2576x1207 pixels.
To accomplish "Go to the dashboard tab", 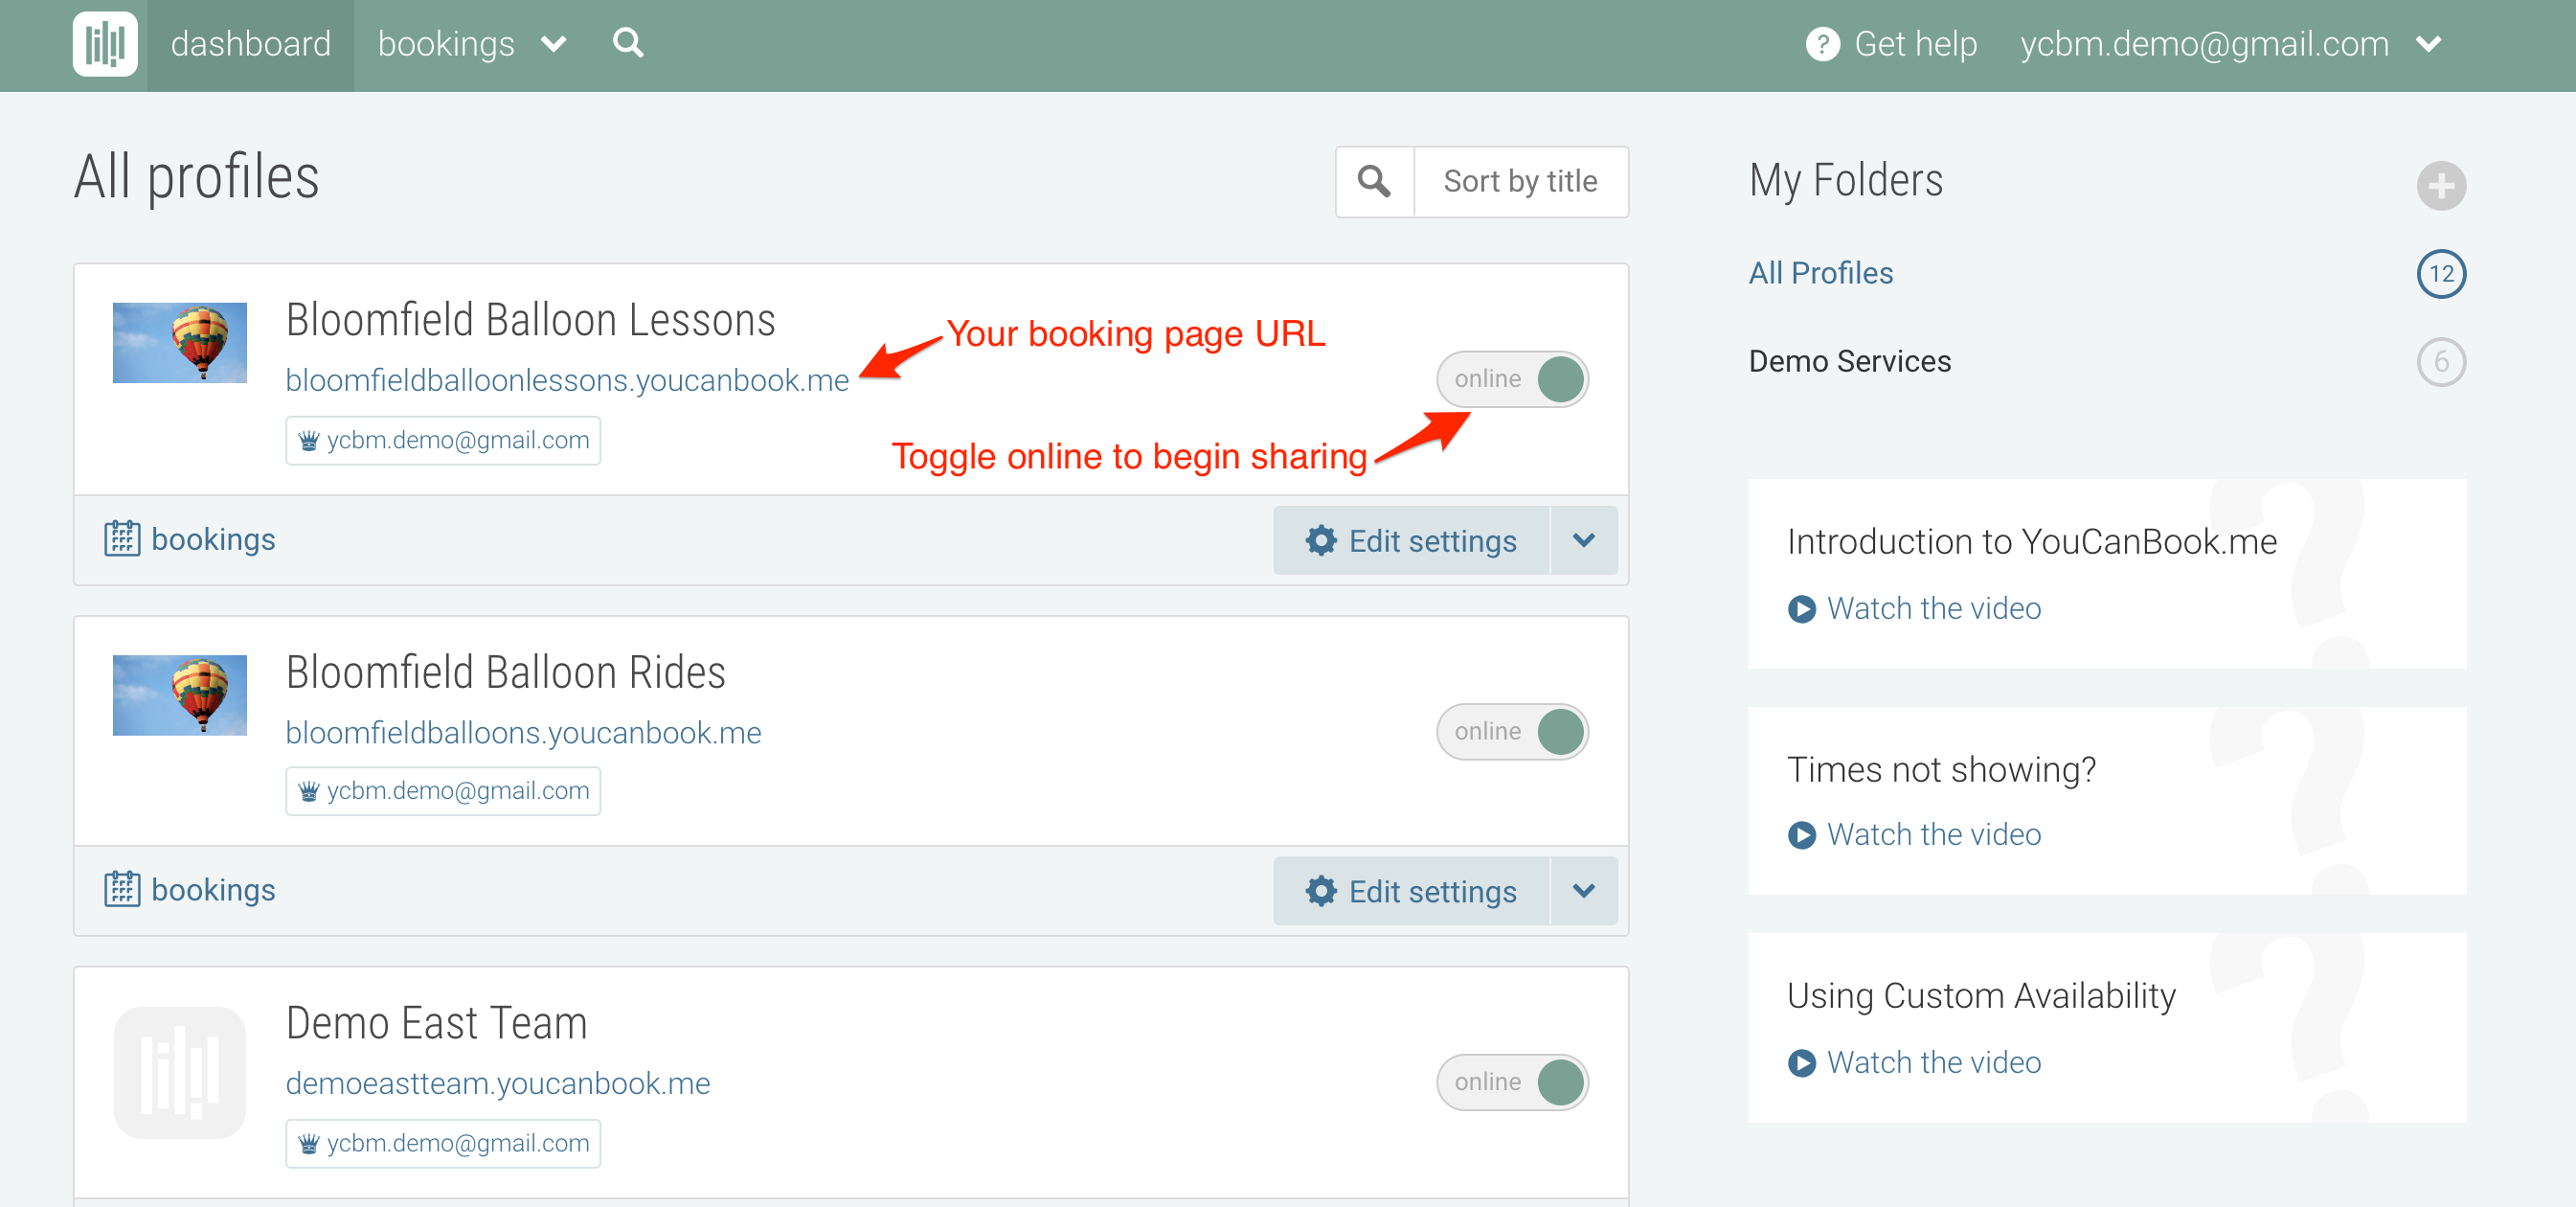I will [251, 45].
